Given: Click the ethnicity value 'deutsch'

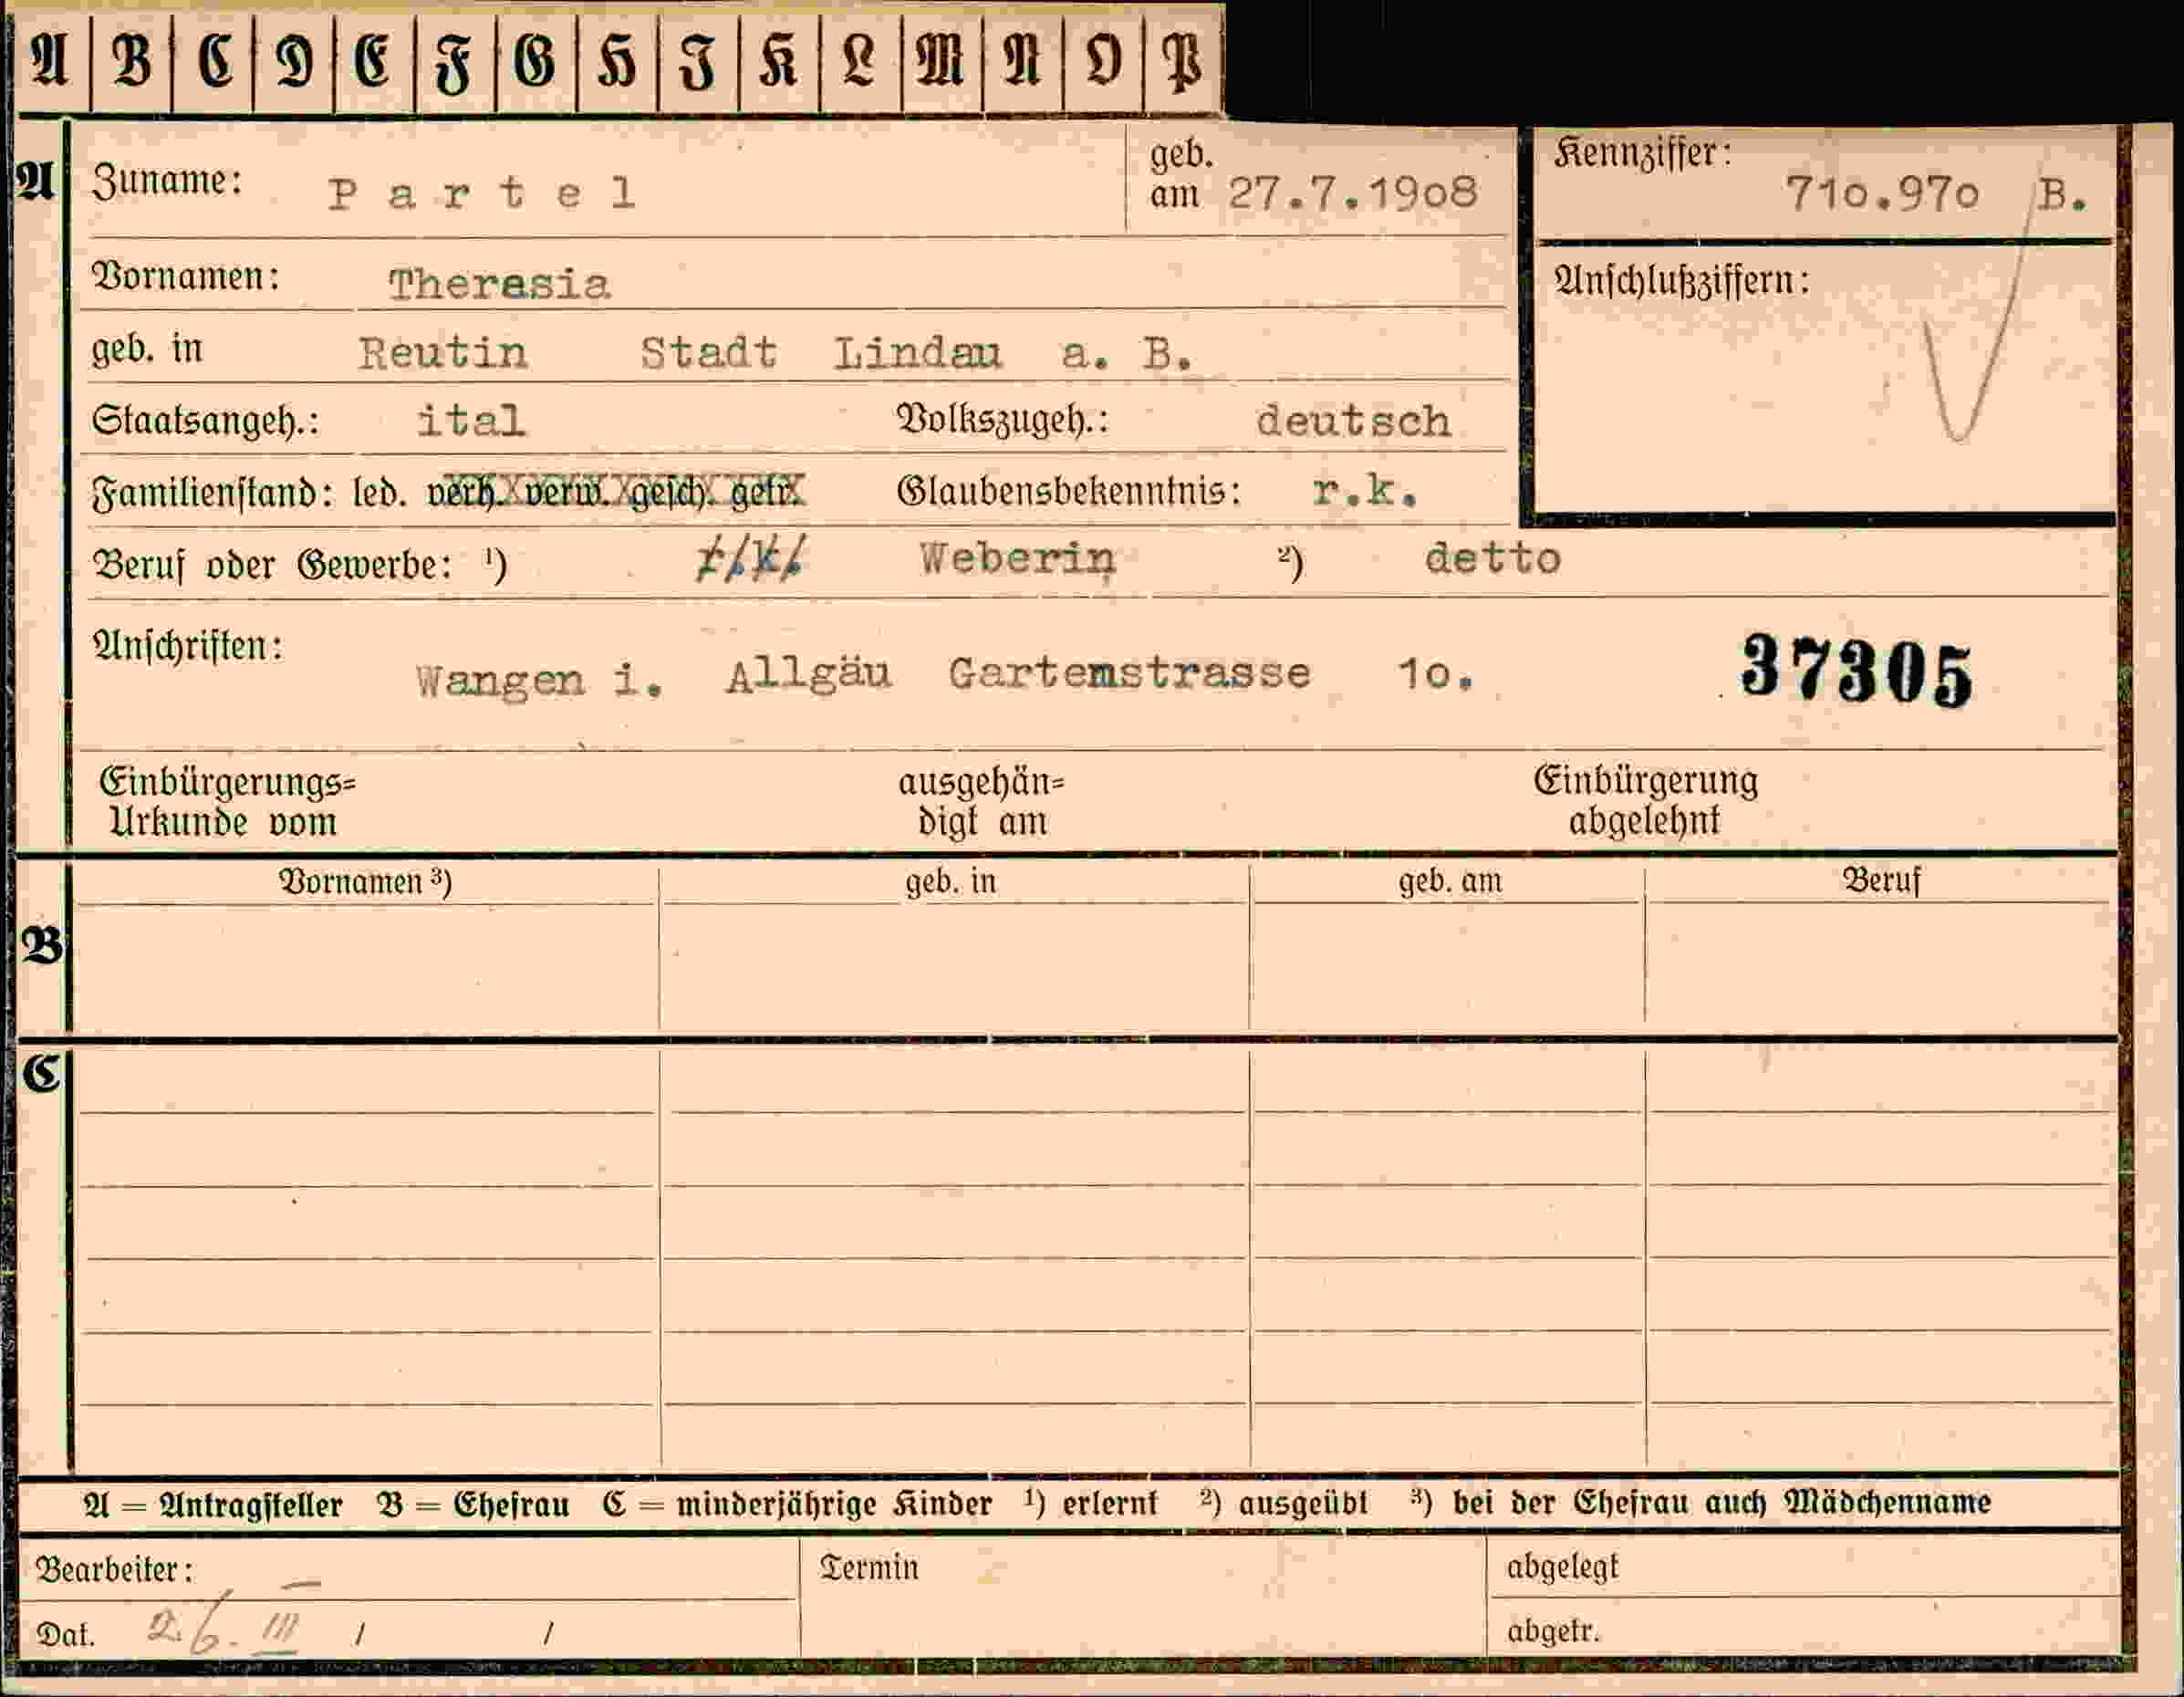Looking at the screenshot, I should [x=1353, y=420].
